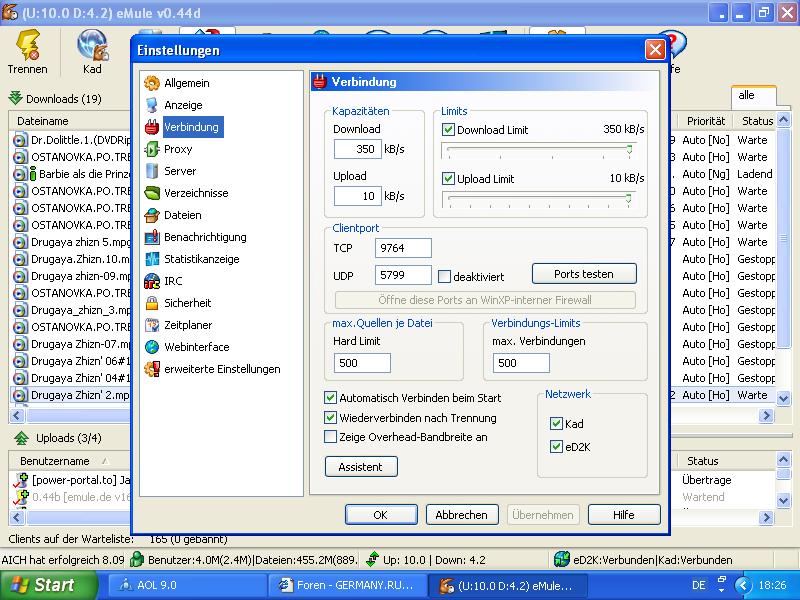Screen dimensions: 800x600
Task: Enable Zeige Overhead-Bandbreite an
Action: pos(331,437)
